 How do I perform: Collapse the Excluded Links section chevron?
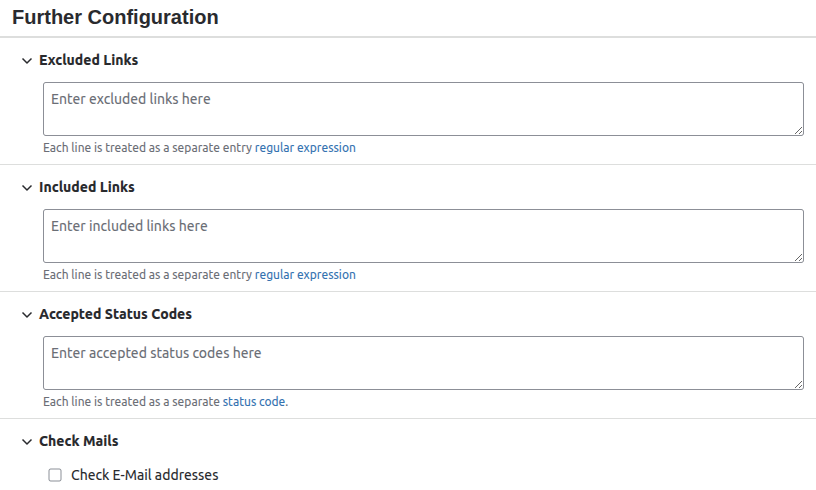pos(27,61)
